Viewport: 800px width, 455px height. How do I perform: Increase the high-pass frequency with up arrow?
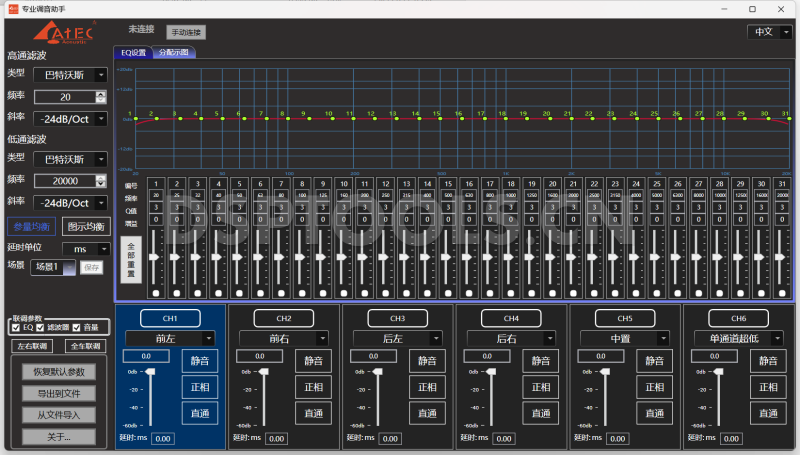(x=100, y=94)
